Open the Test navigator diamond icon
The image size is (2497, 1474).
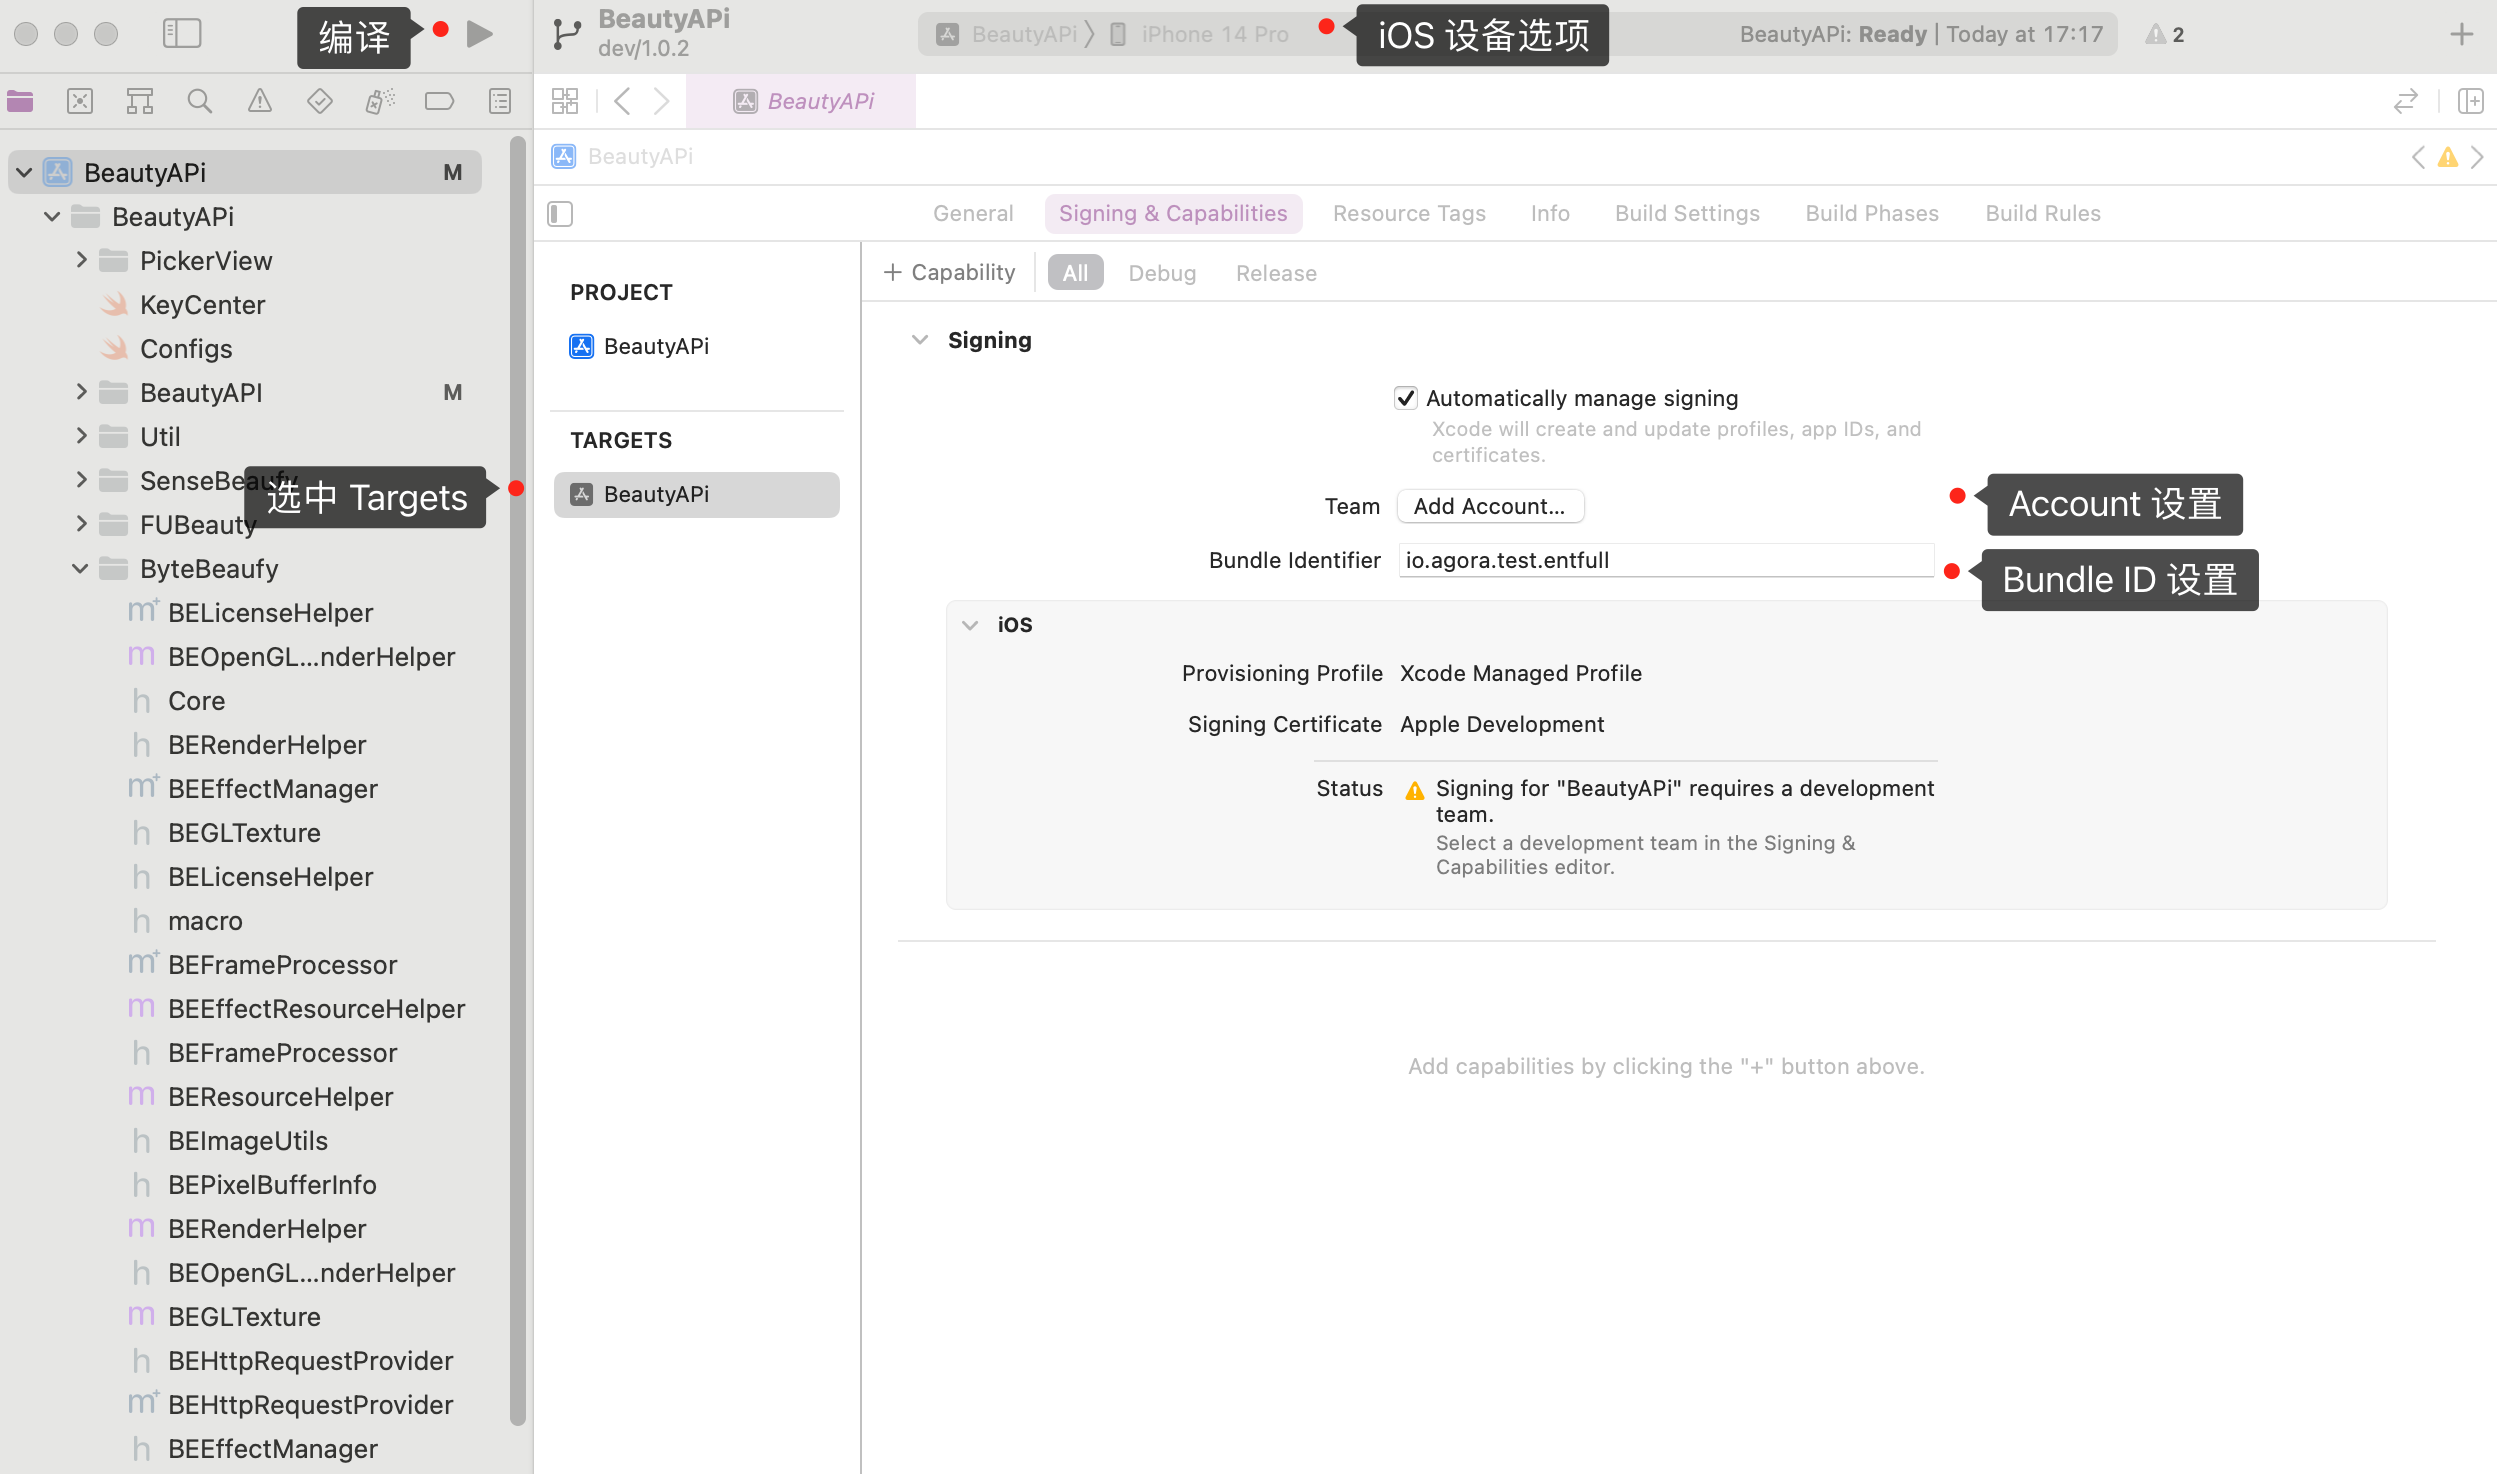[320, 101]
